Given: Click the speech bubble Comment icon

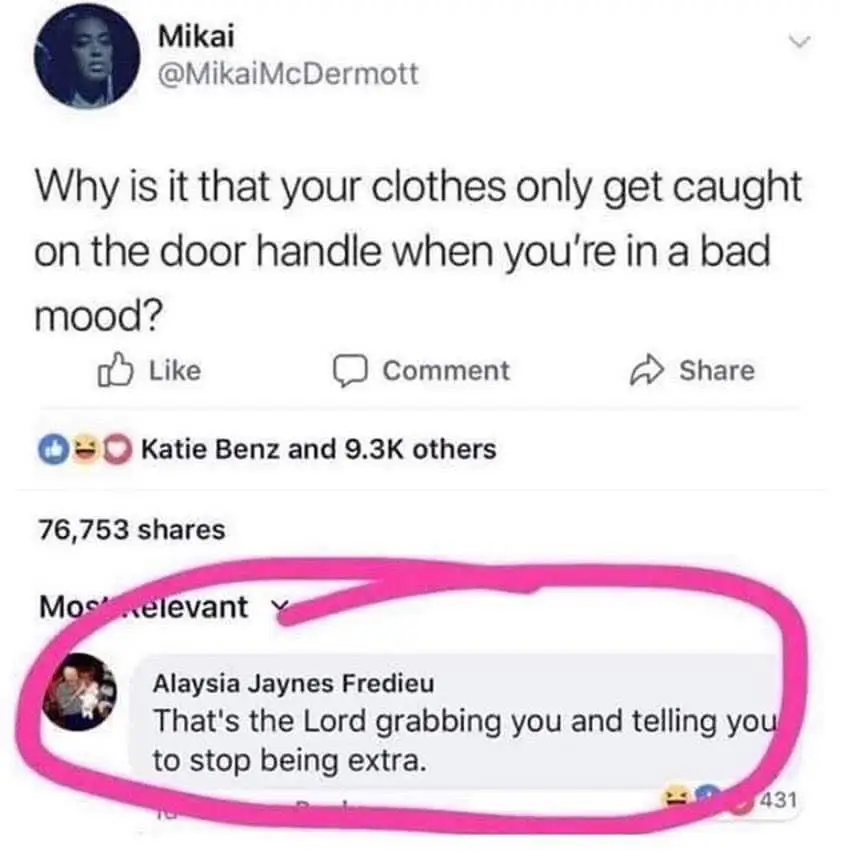Looking at the screenshot, I should click(350, 371).
